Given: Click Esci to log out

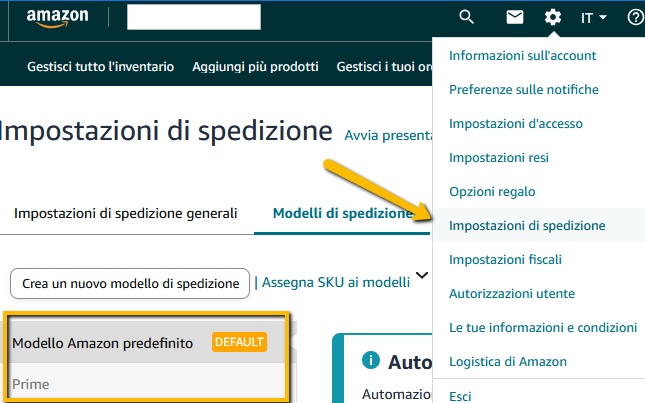Looking at the screenshot, I should (460, 396).
